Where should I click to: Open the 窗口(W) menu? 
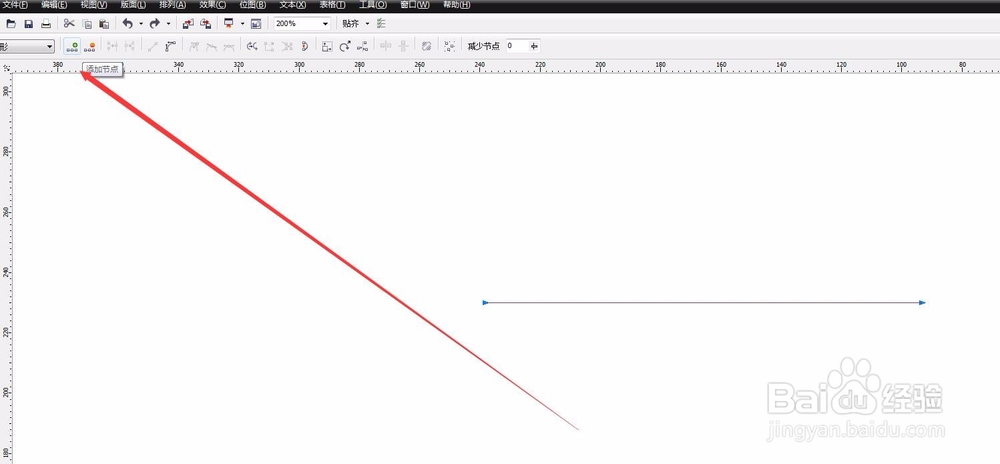click(x=415, y=4)
